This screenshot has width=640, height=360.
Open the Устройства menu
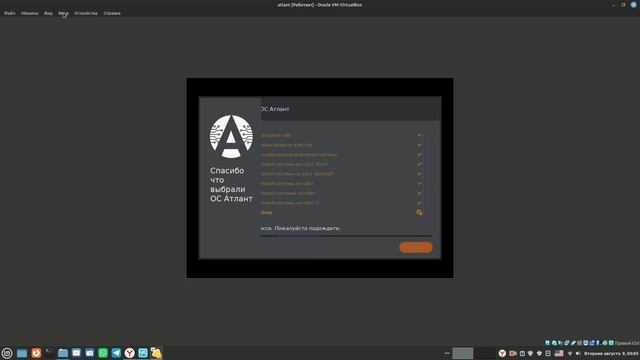86,13
